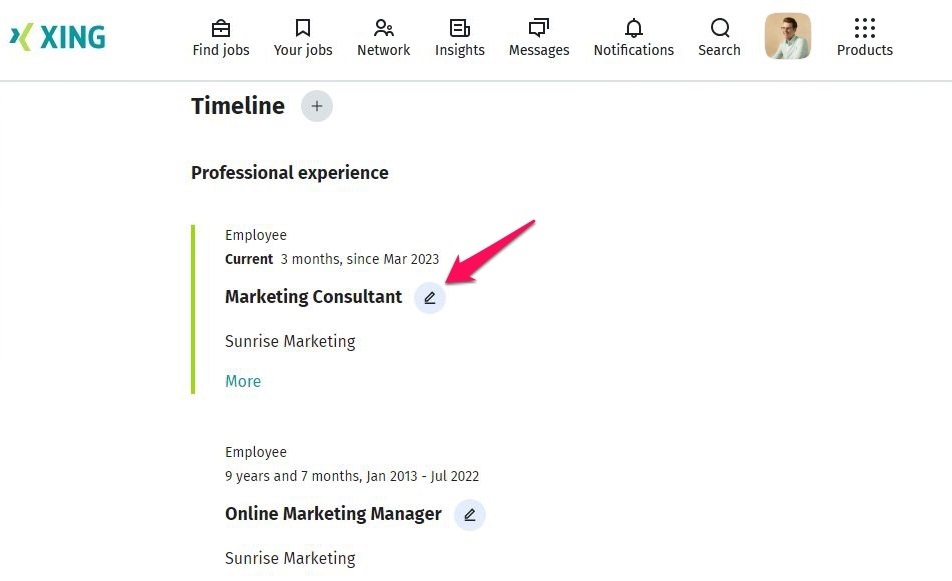Open the Network people icon
952x581 pixels.
point(383,28)
